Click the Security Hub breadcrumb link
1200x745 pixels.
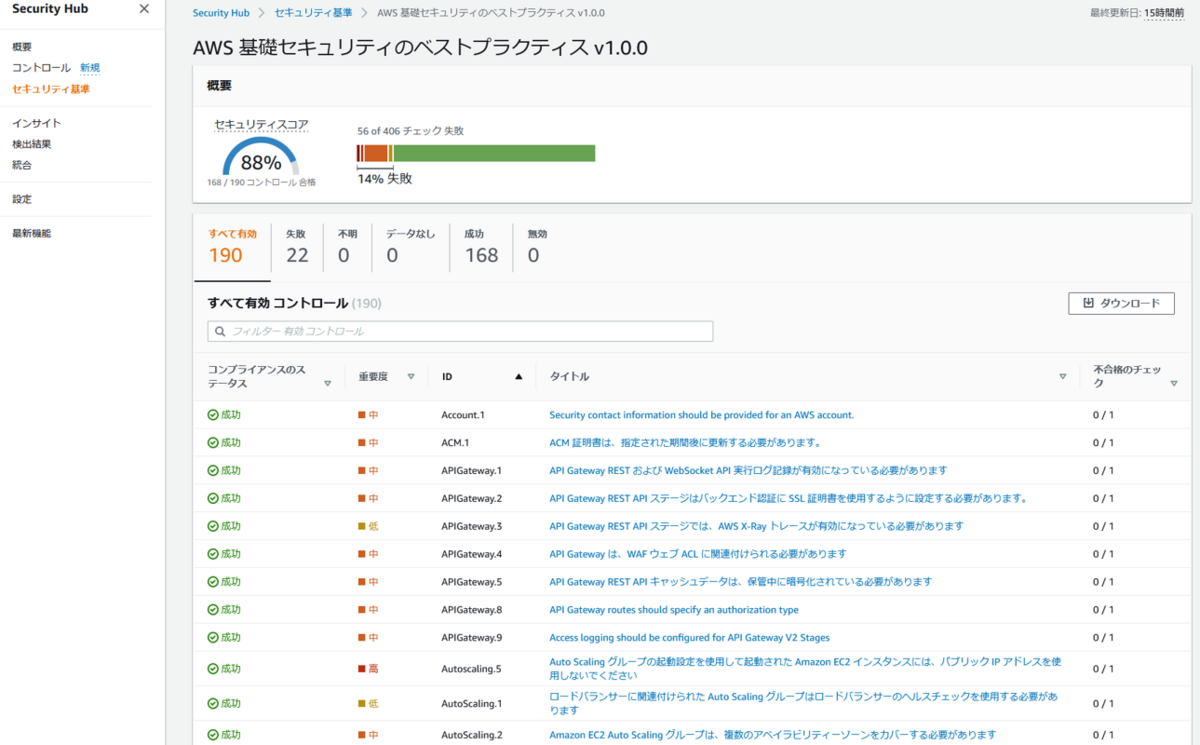point(221,13)
